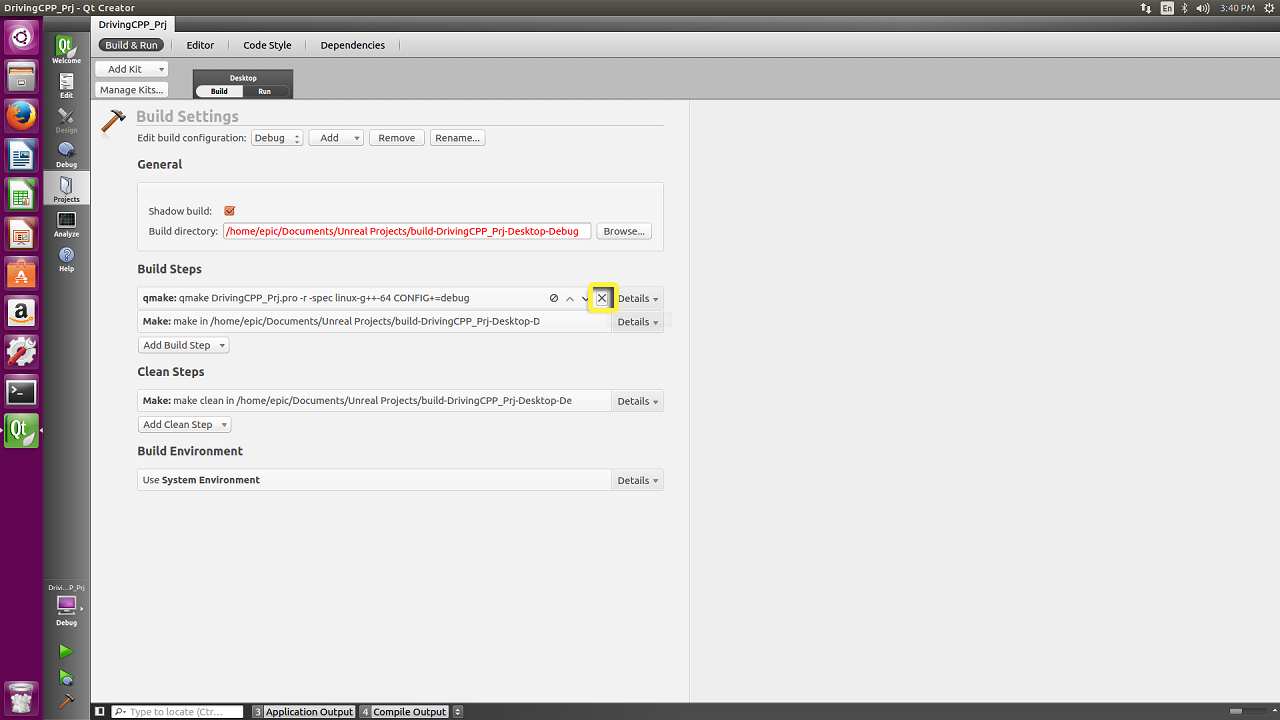Switch to the Code Style tab
The height and width of the screenshot is (720, 1280).
[x=267, y=45]
